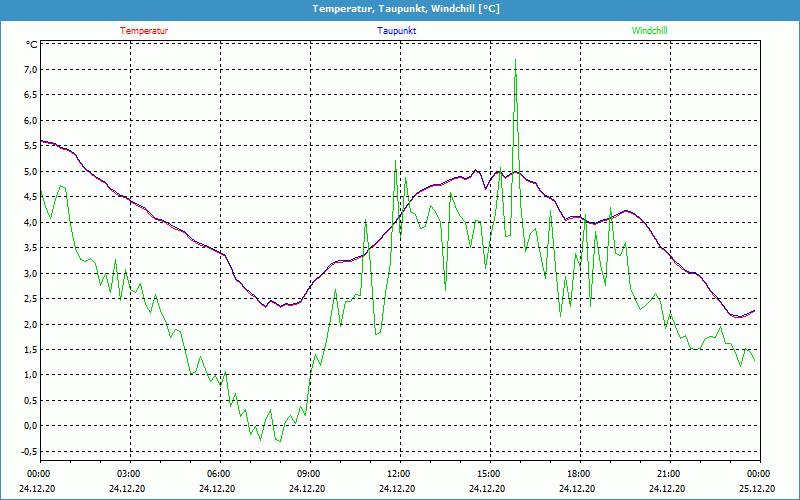Click the blue Taupunkt legend label

(396, 31)
